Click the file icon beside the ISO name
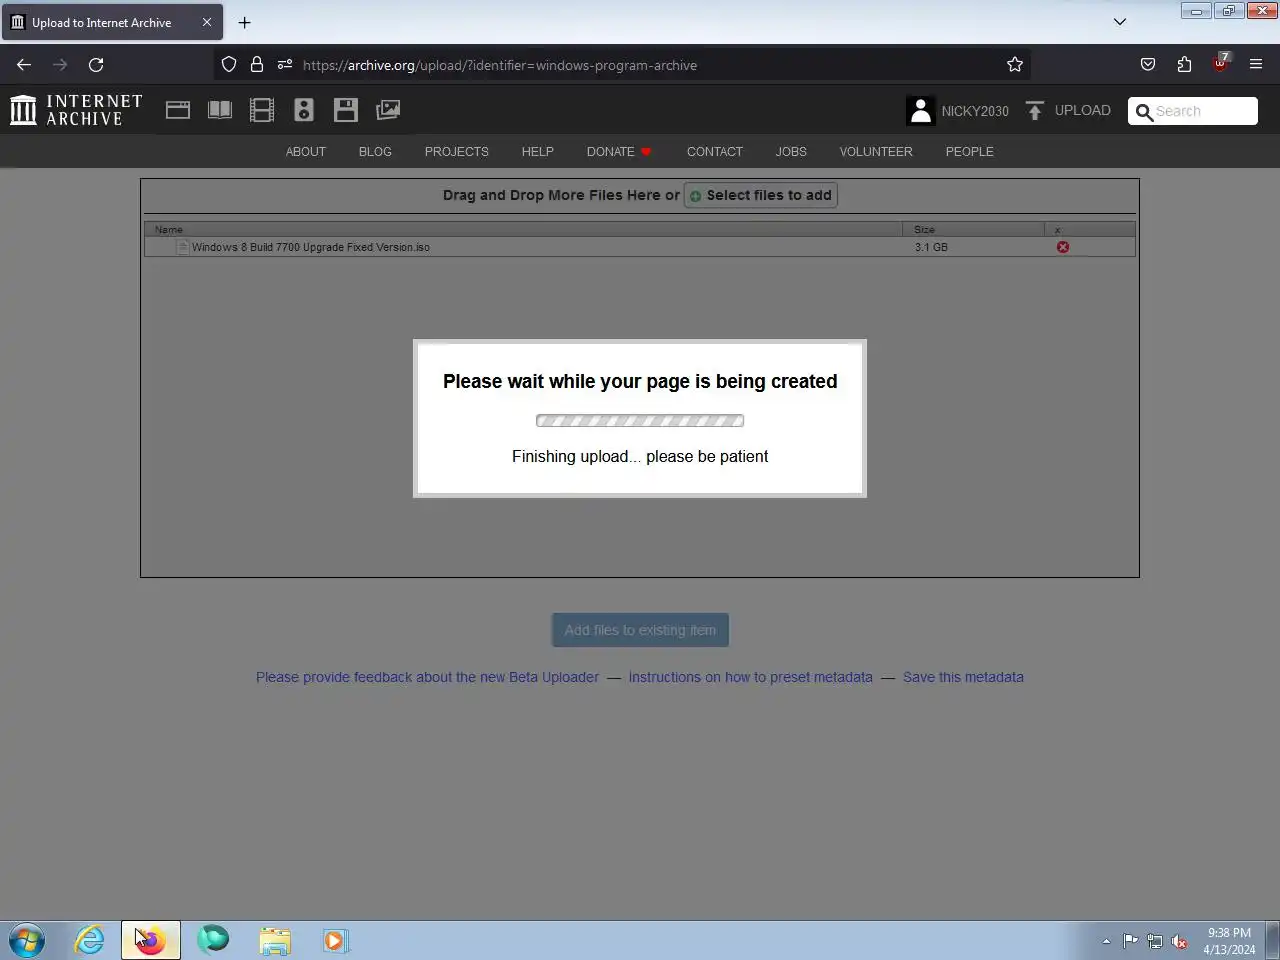This screenshot has height=960, width=1280. [183, 247]
